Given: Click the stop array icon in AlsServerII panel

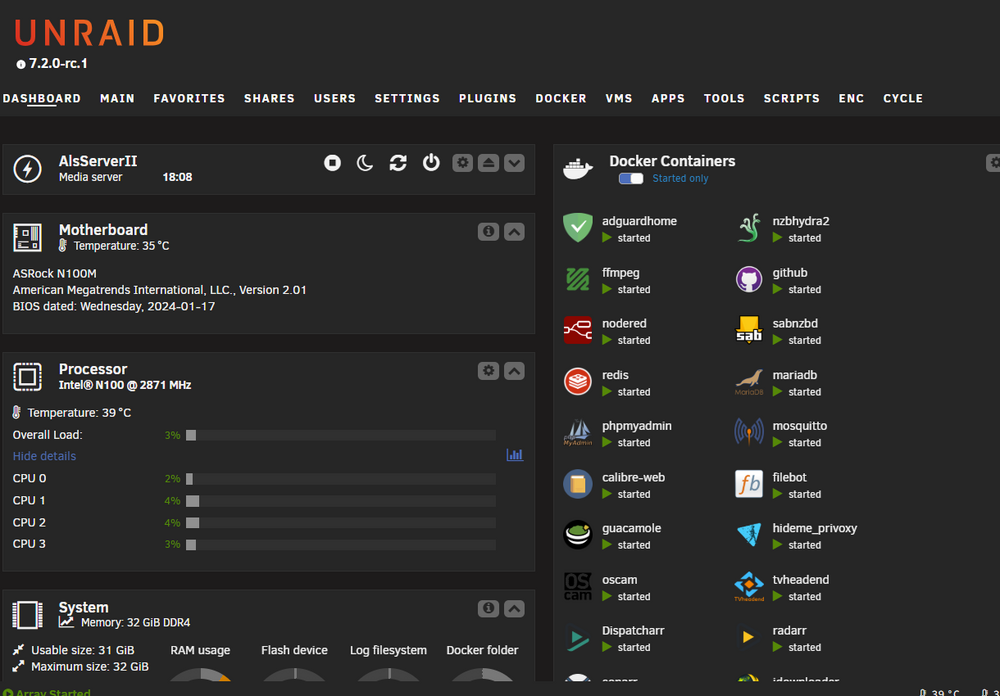Looking at the screenshot, I should pos(332,163).
